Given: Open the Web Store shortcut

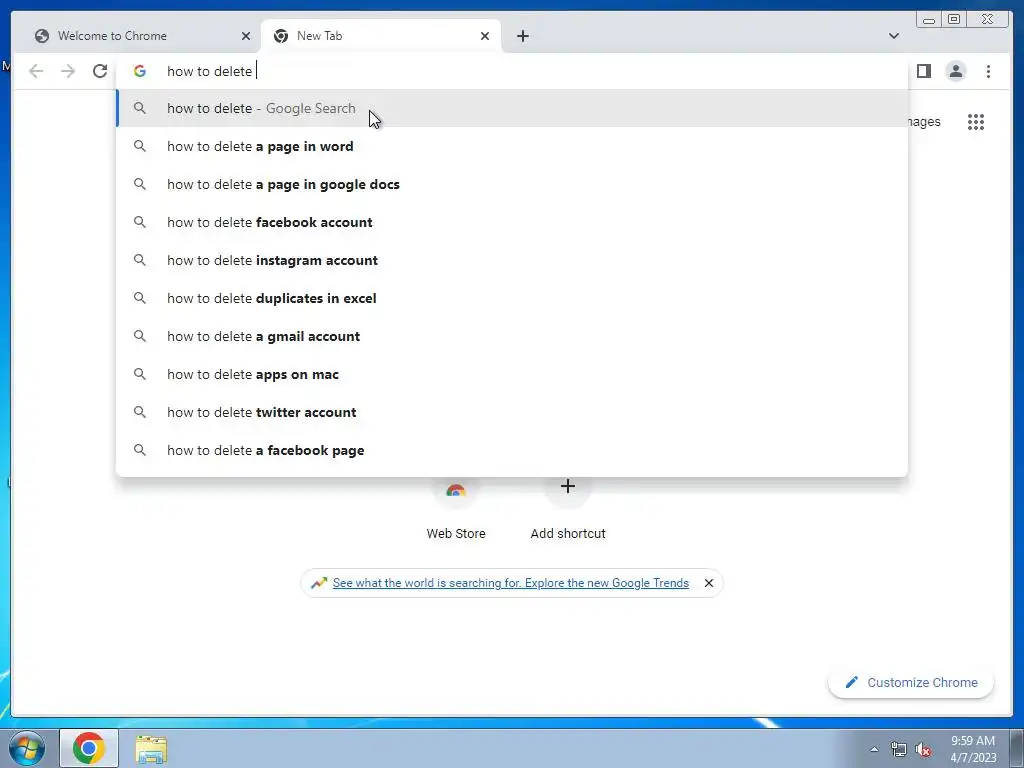Looking at the screenshot, I should (456, 509).
